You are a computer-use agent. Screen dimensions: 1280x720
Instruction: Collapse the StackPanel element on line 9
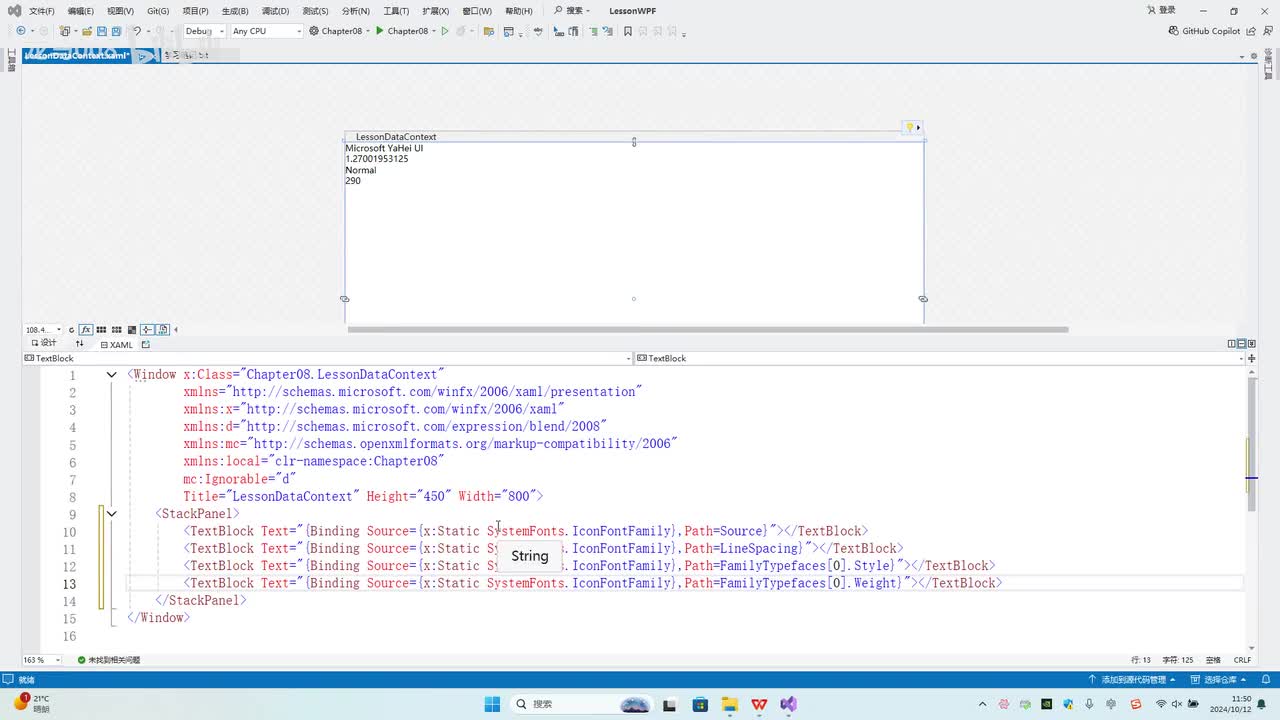click(x=111, y=514)
